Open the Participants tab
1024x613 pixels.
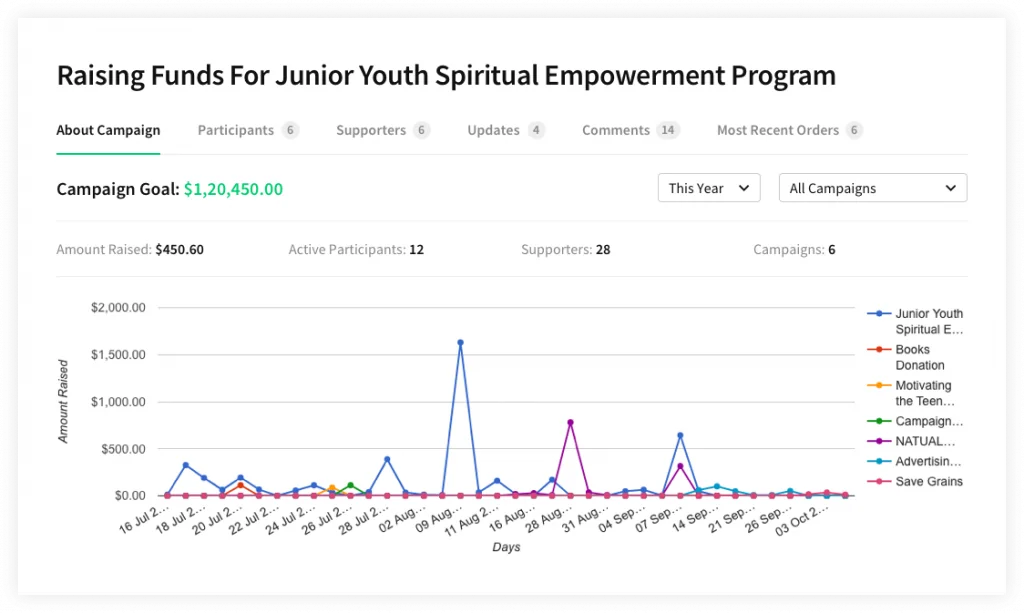[236, 130]
